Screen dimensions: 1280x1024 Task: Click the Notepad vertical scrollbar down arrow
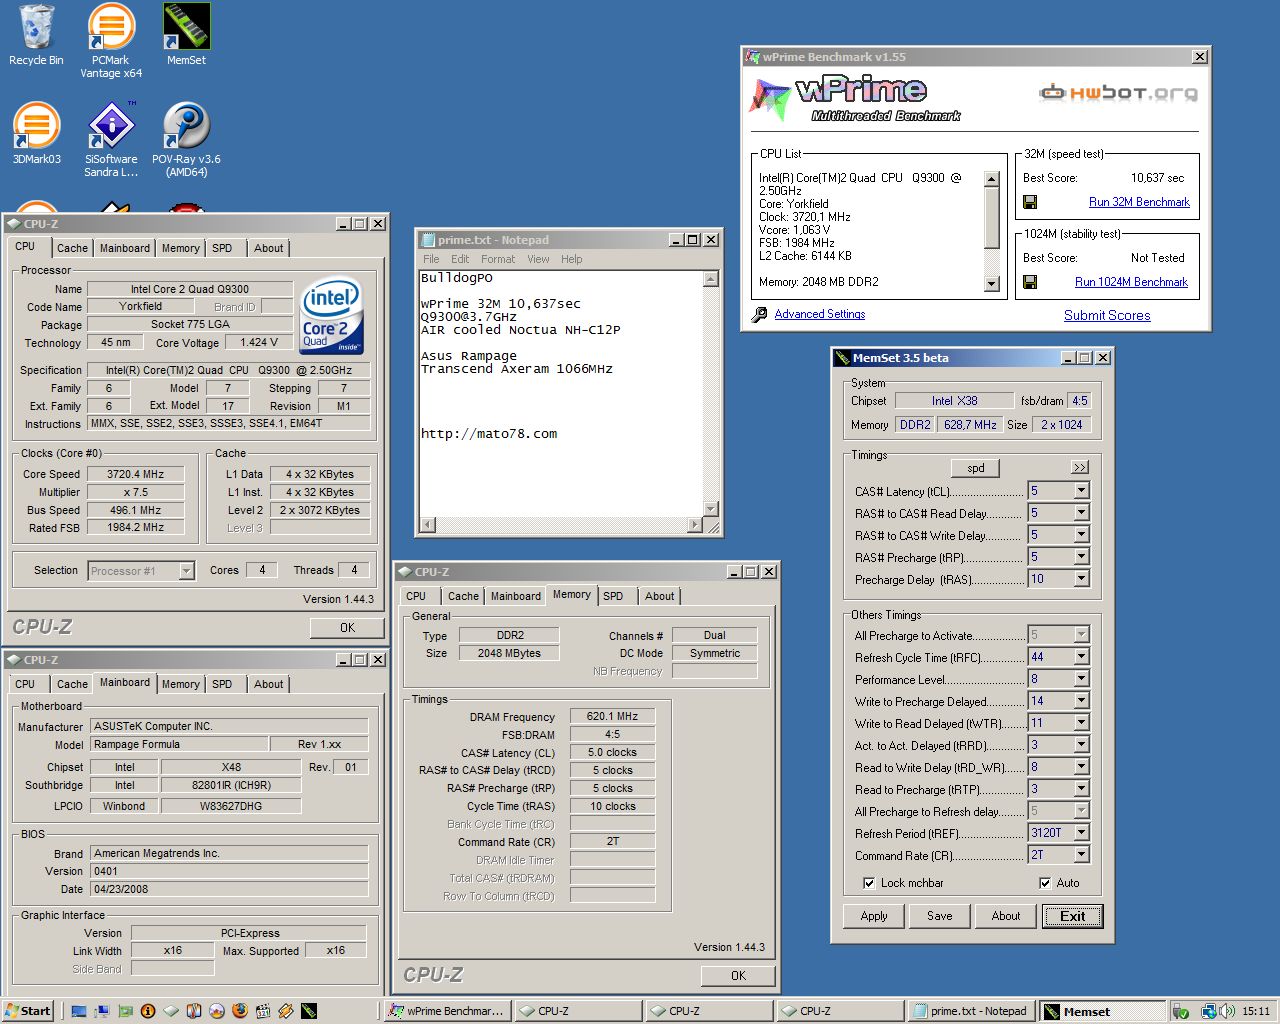tap(711, 508)
